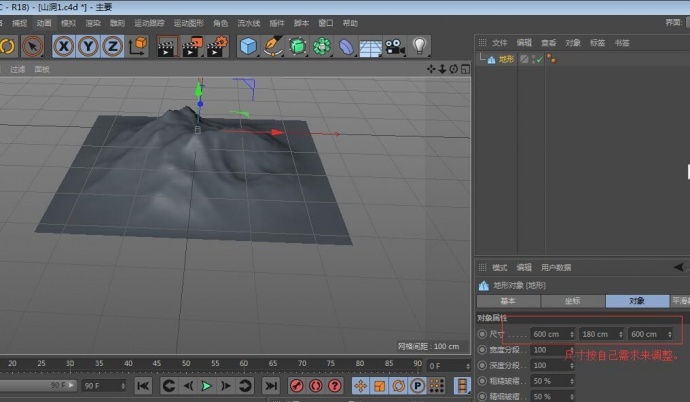Click the 基本 tab button

pyautogui.click(x=508, y=300)
